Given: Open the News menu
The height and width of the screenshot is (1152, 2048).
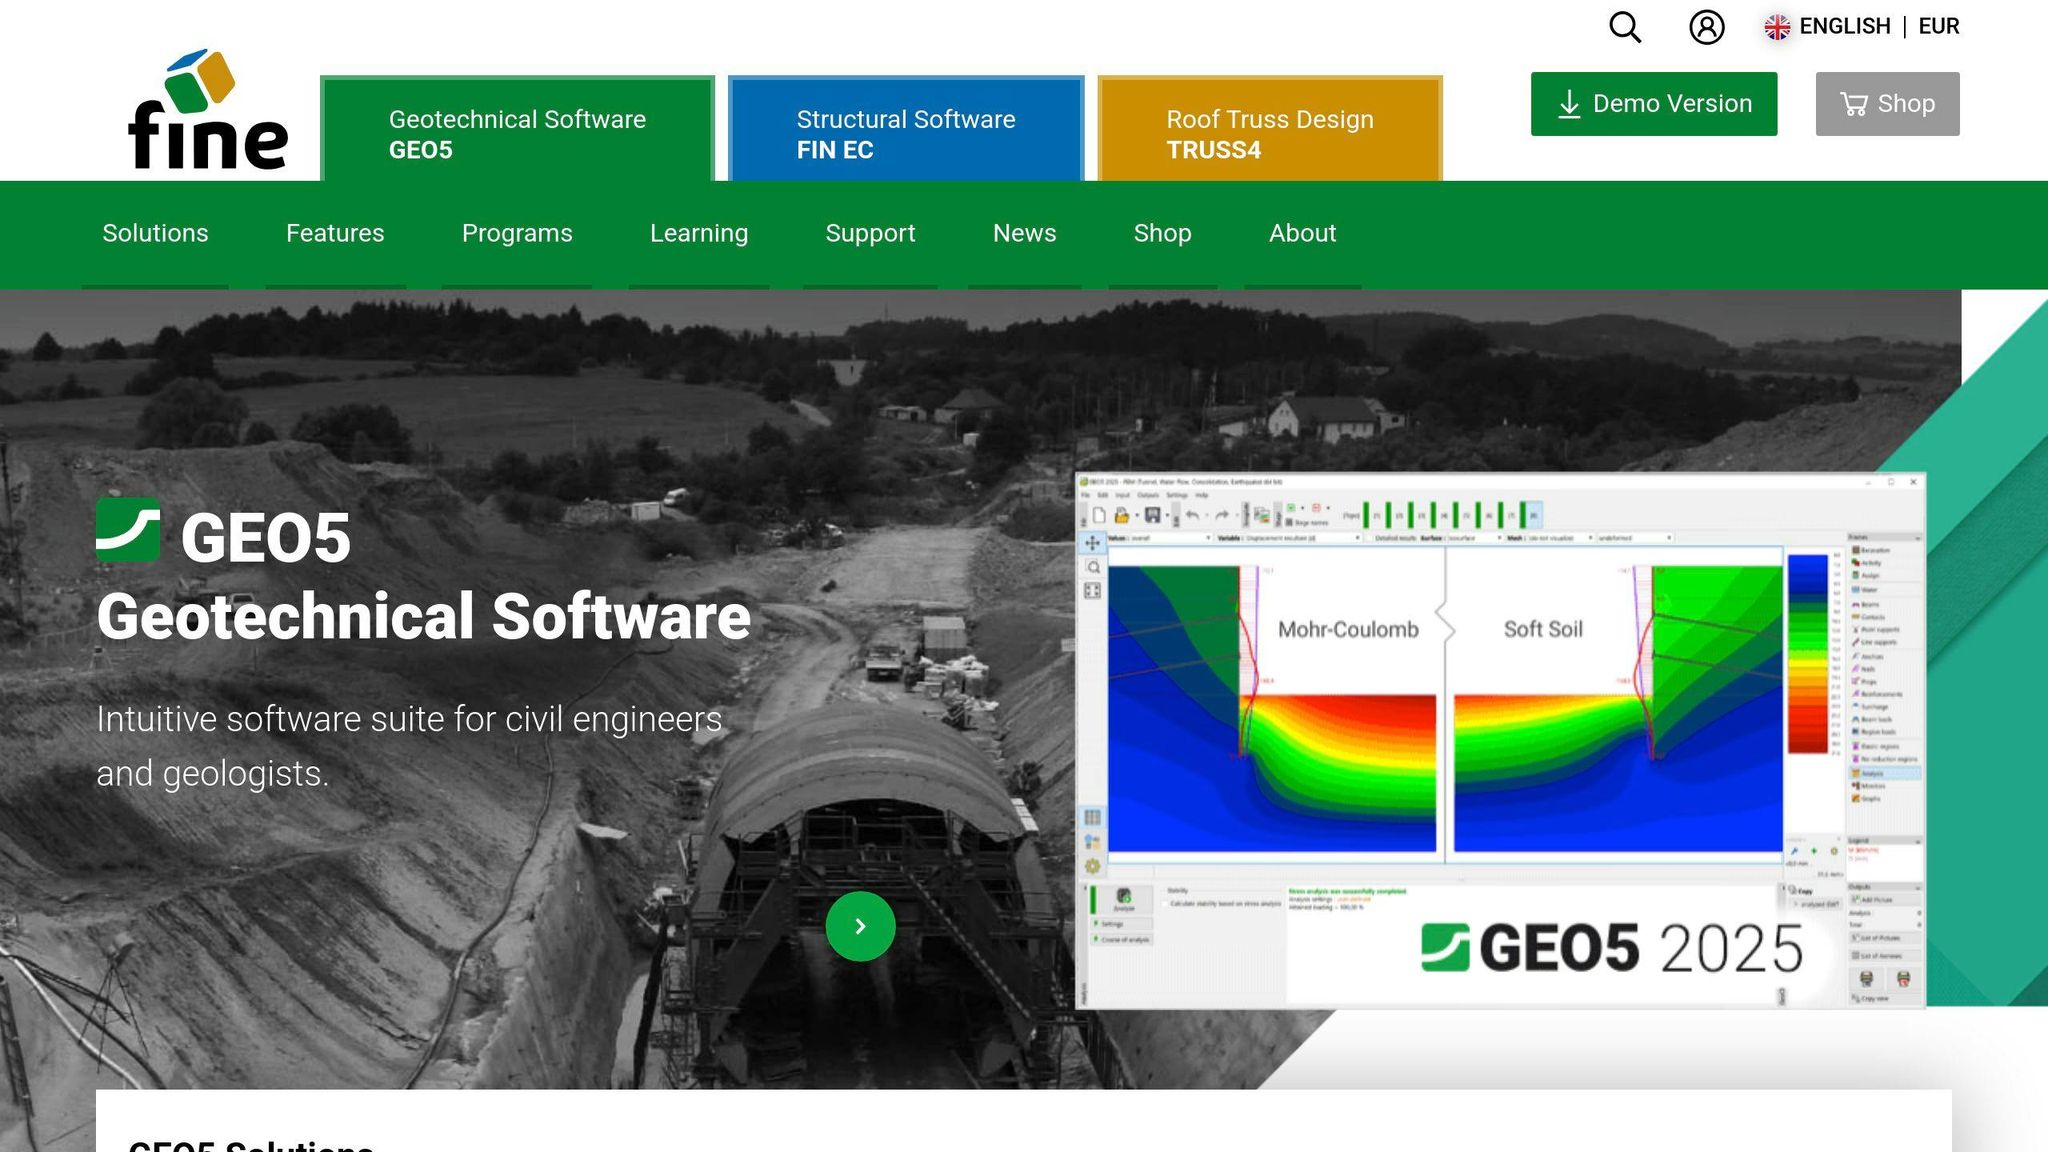Looking at the screenshot, I should click(x=1024, y=233).
